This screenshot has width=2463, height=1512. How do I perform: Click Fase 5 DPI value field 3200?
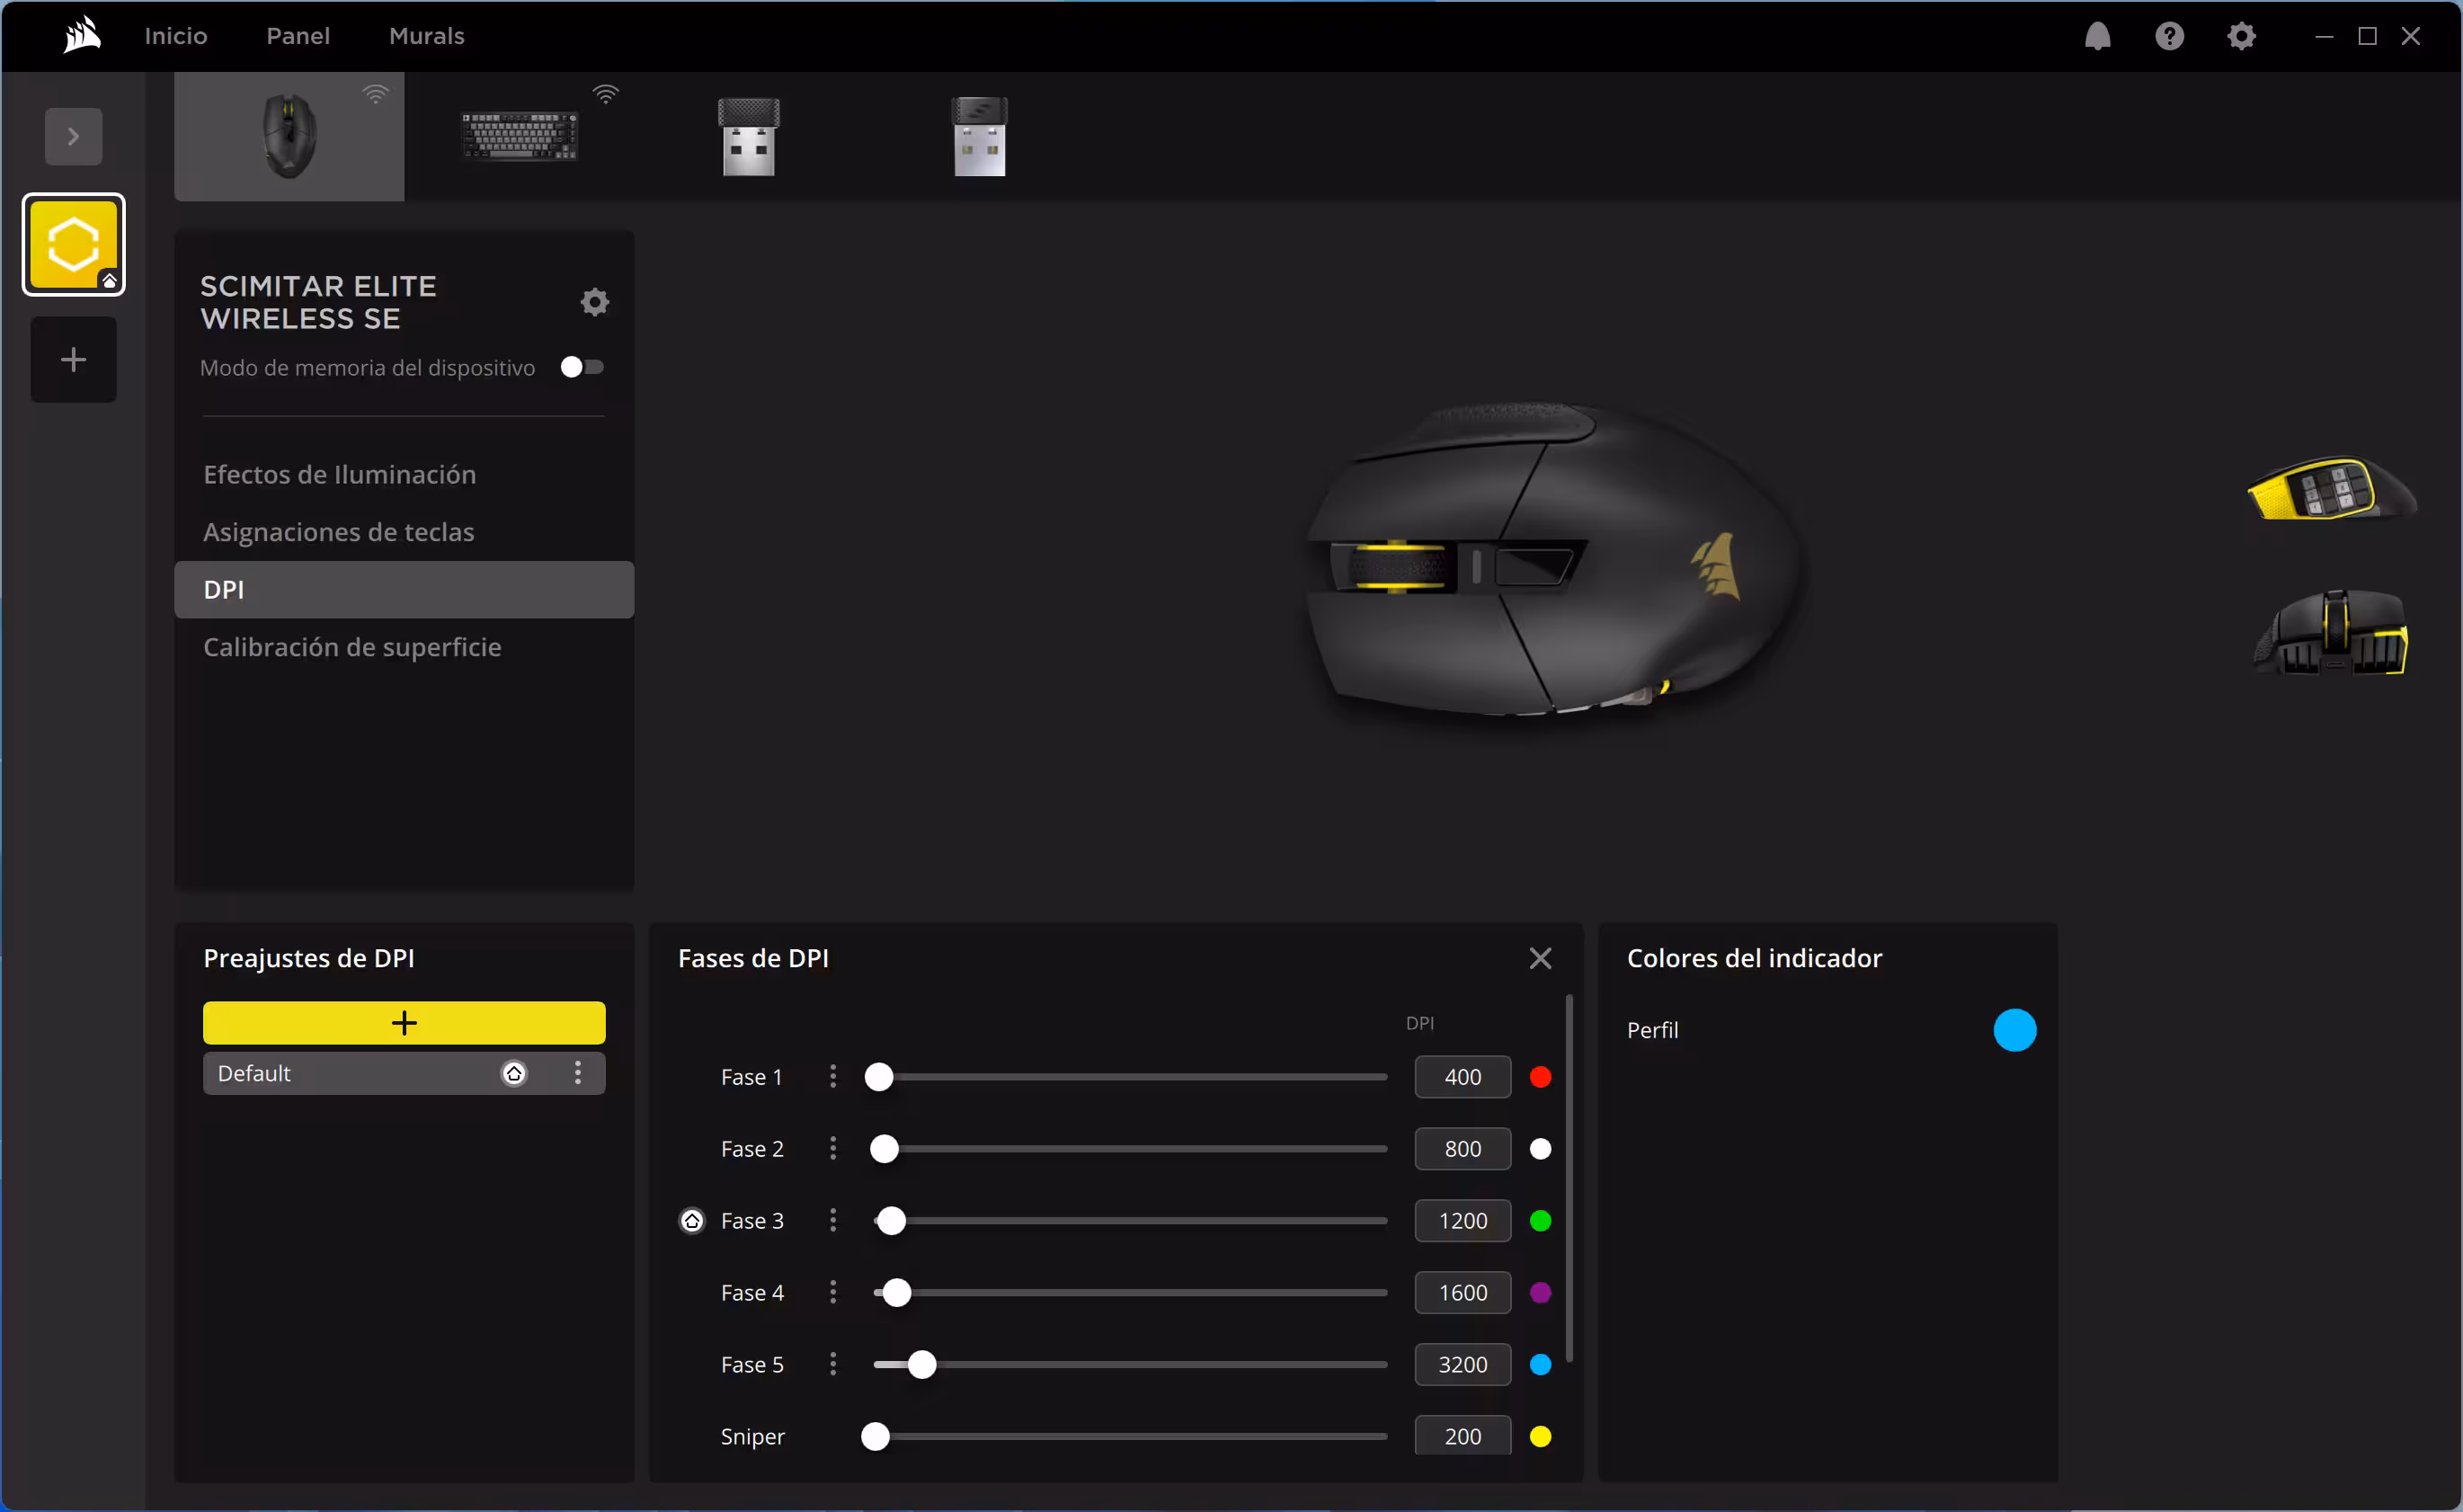pyautogui.click(x=1462, y=1365)
